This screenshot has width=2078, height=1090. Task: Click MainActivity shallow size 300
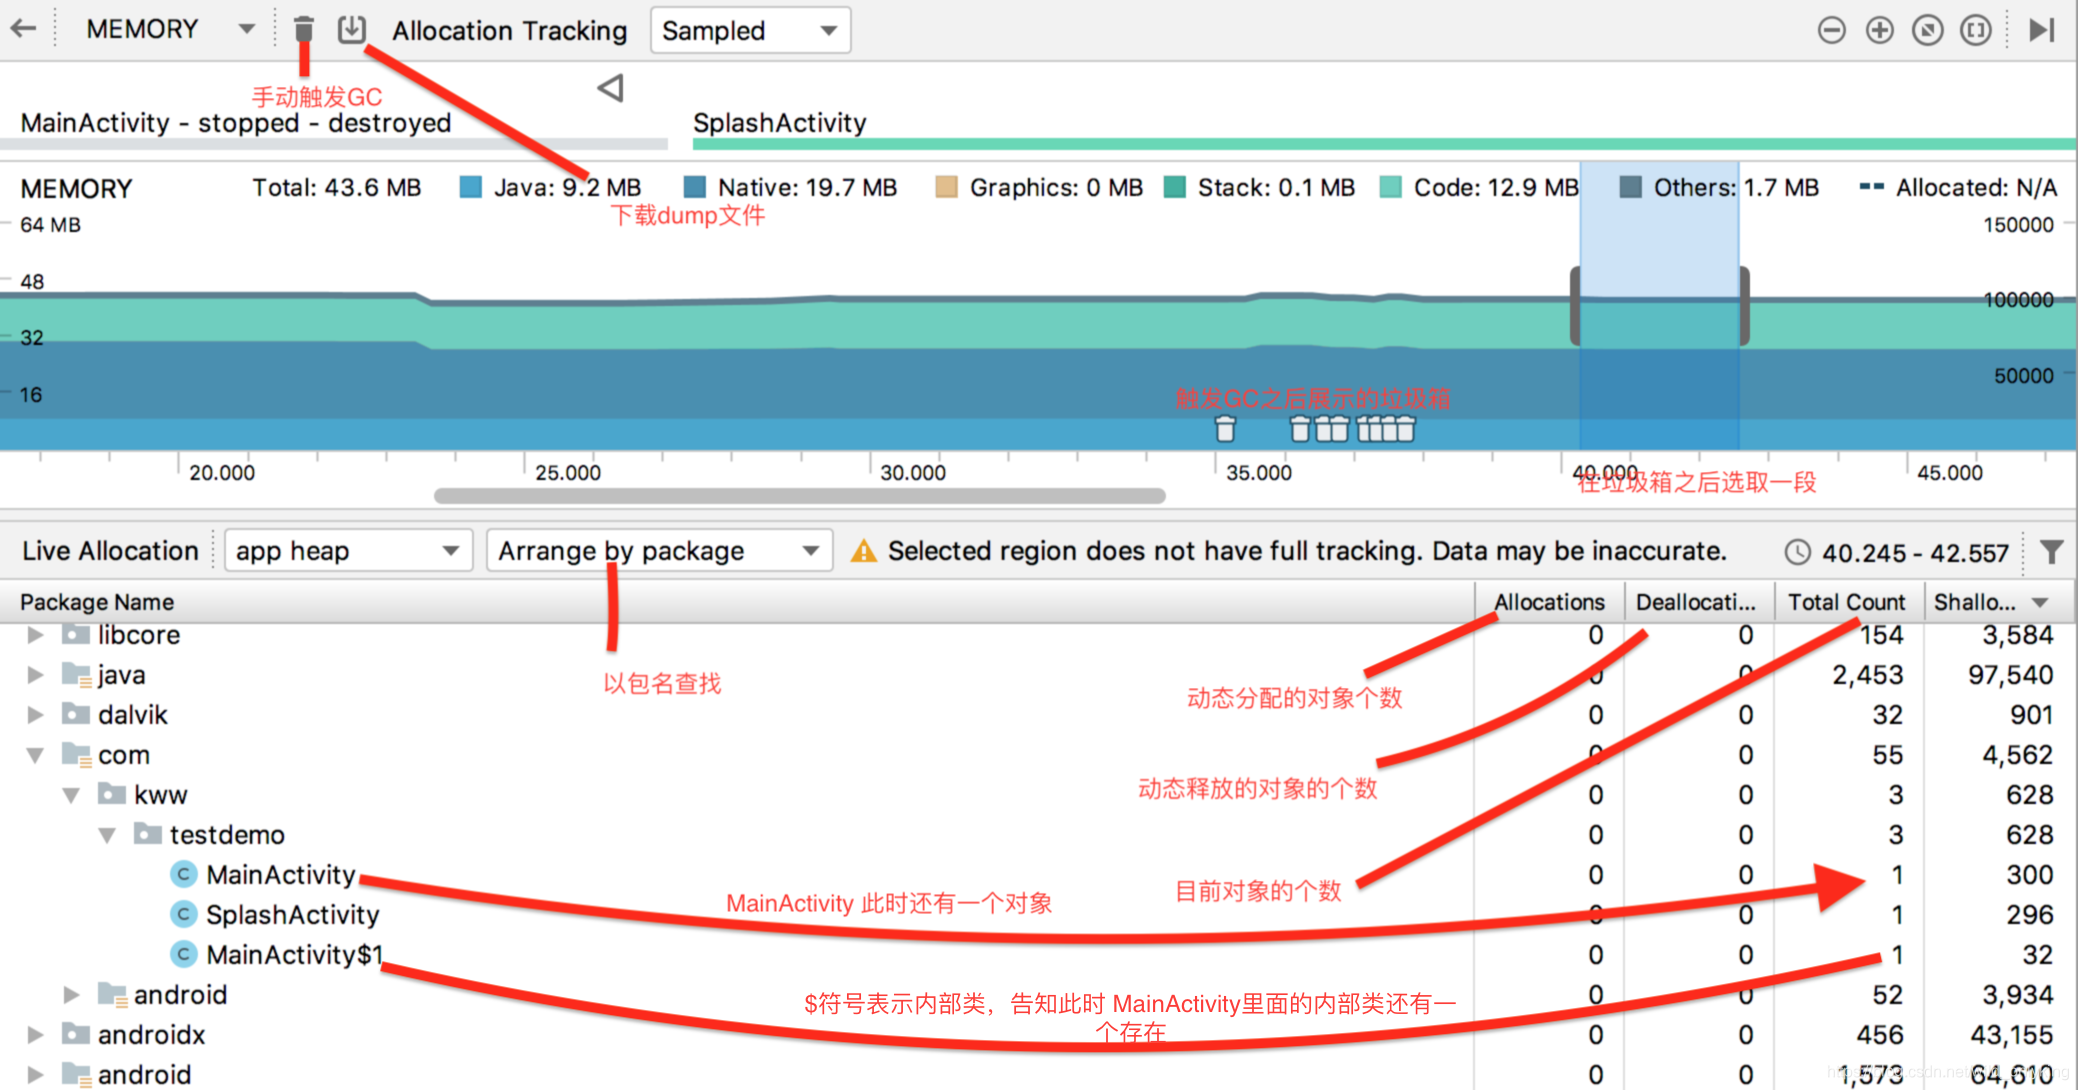[x=2030, y=875]
